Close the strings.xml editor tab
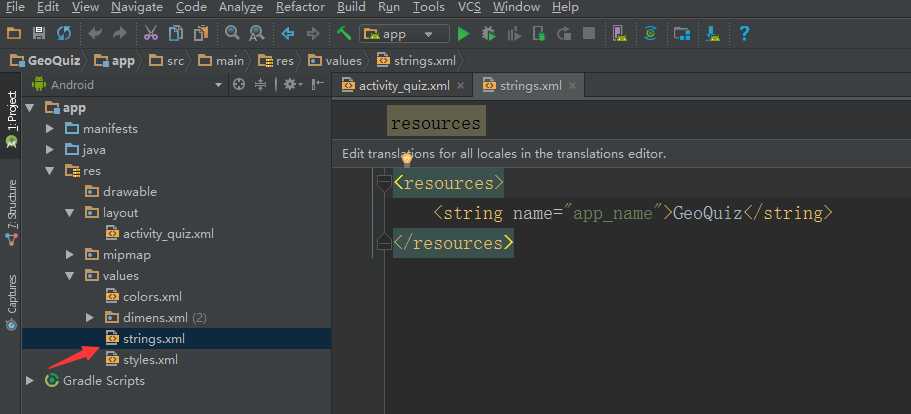 [572, 85]
